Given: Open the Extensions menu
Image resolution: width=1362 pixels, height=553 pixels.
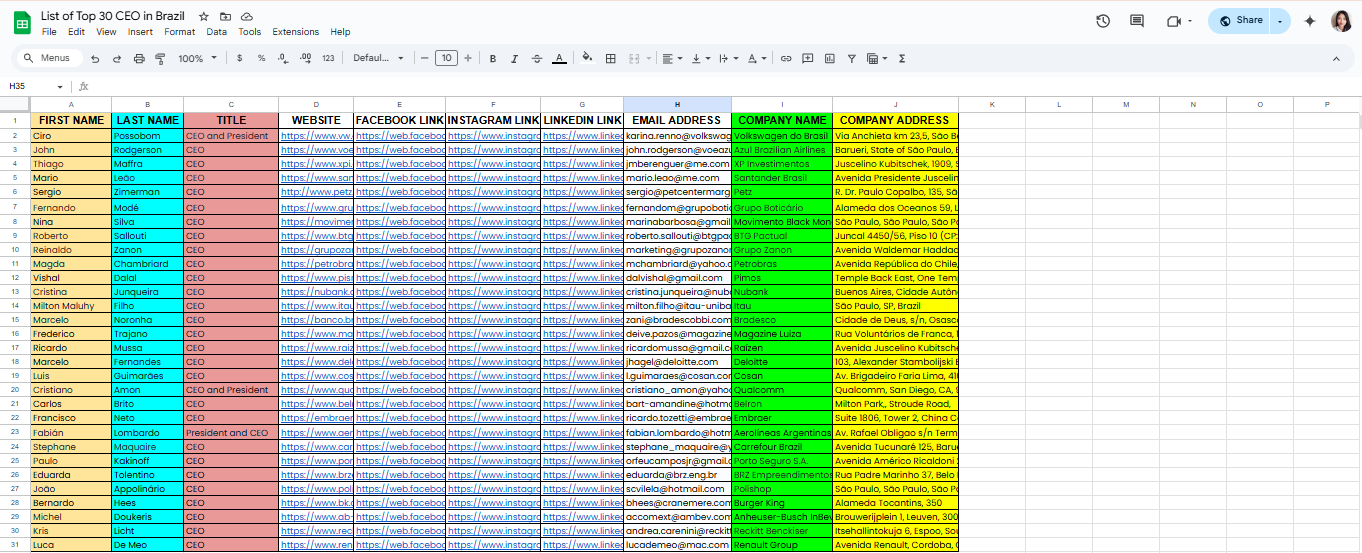Looking at the screenshot, I should (296, 32).
